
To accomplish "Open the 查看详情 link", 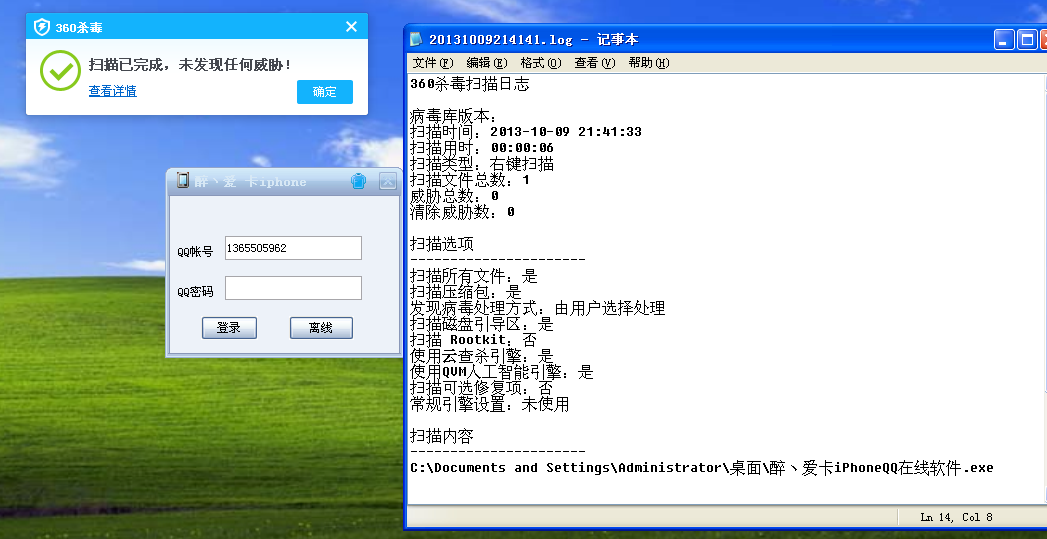I will point(113,91).
